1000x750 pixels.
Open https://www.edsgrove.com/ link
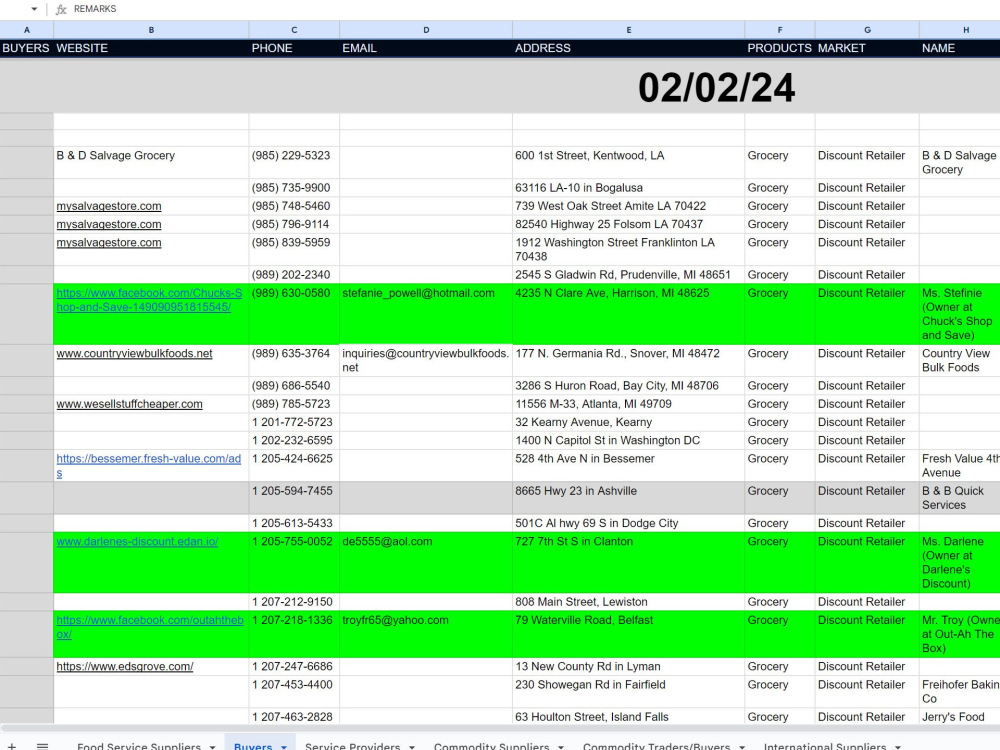[x=125, y=666]
